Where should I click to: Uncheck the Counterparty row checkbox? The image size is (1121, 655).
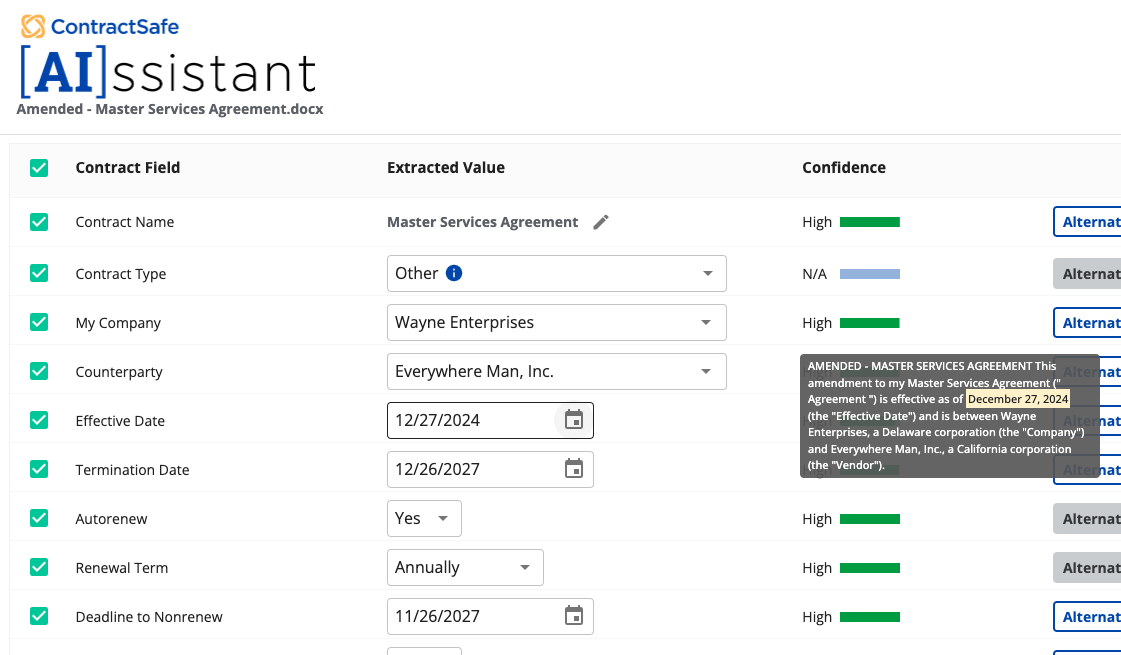pos(39,371)
